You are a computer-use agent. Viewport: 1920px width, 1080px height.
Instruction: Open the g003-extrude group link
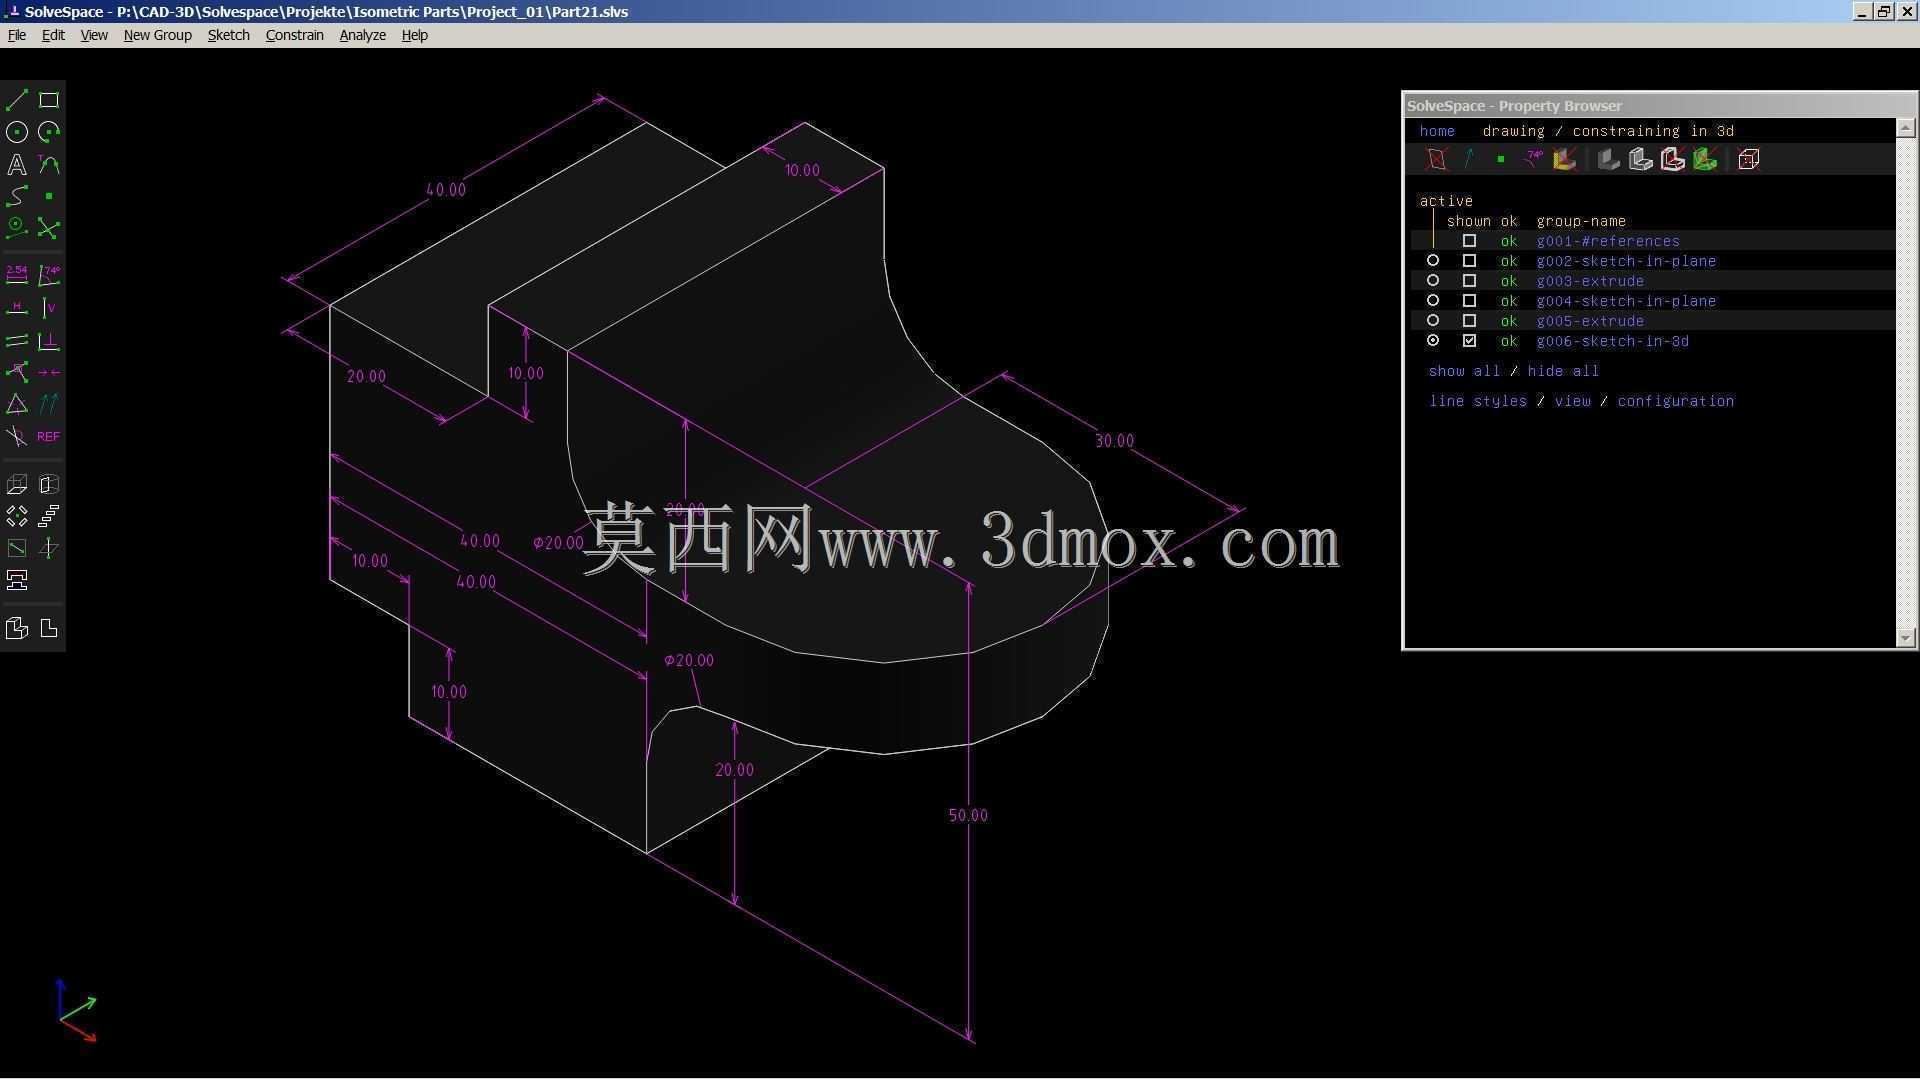tap(1590, 281)
